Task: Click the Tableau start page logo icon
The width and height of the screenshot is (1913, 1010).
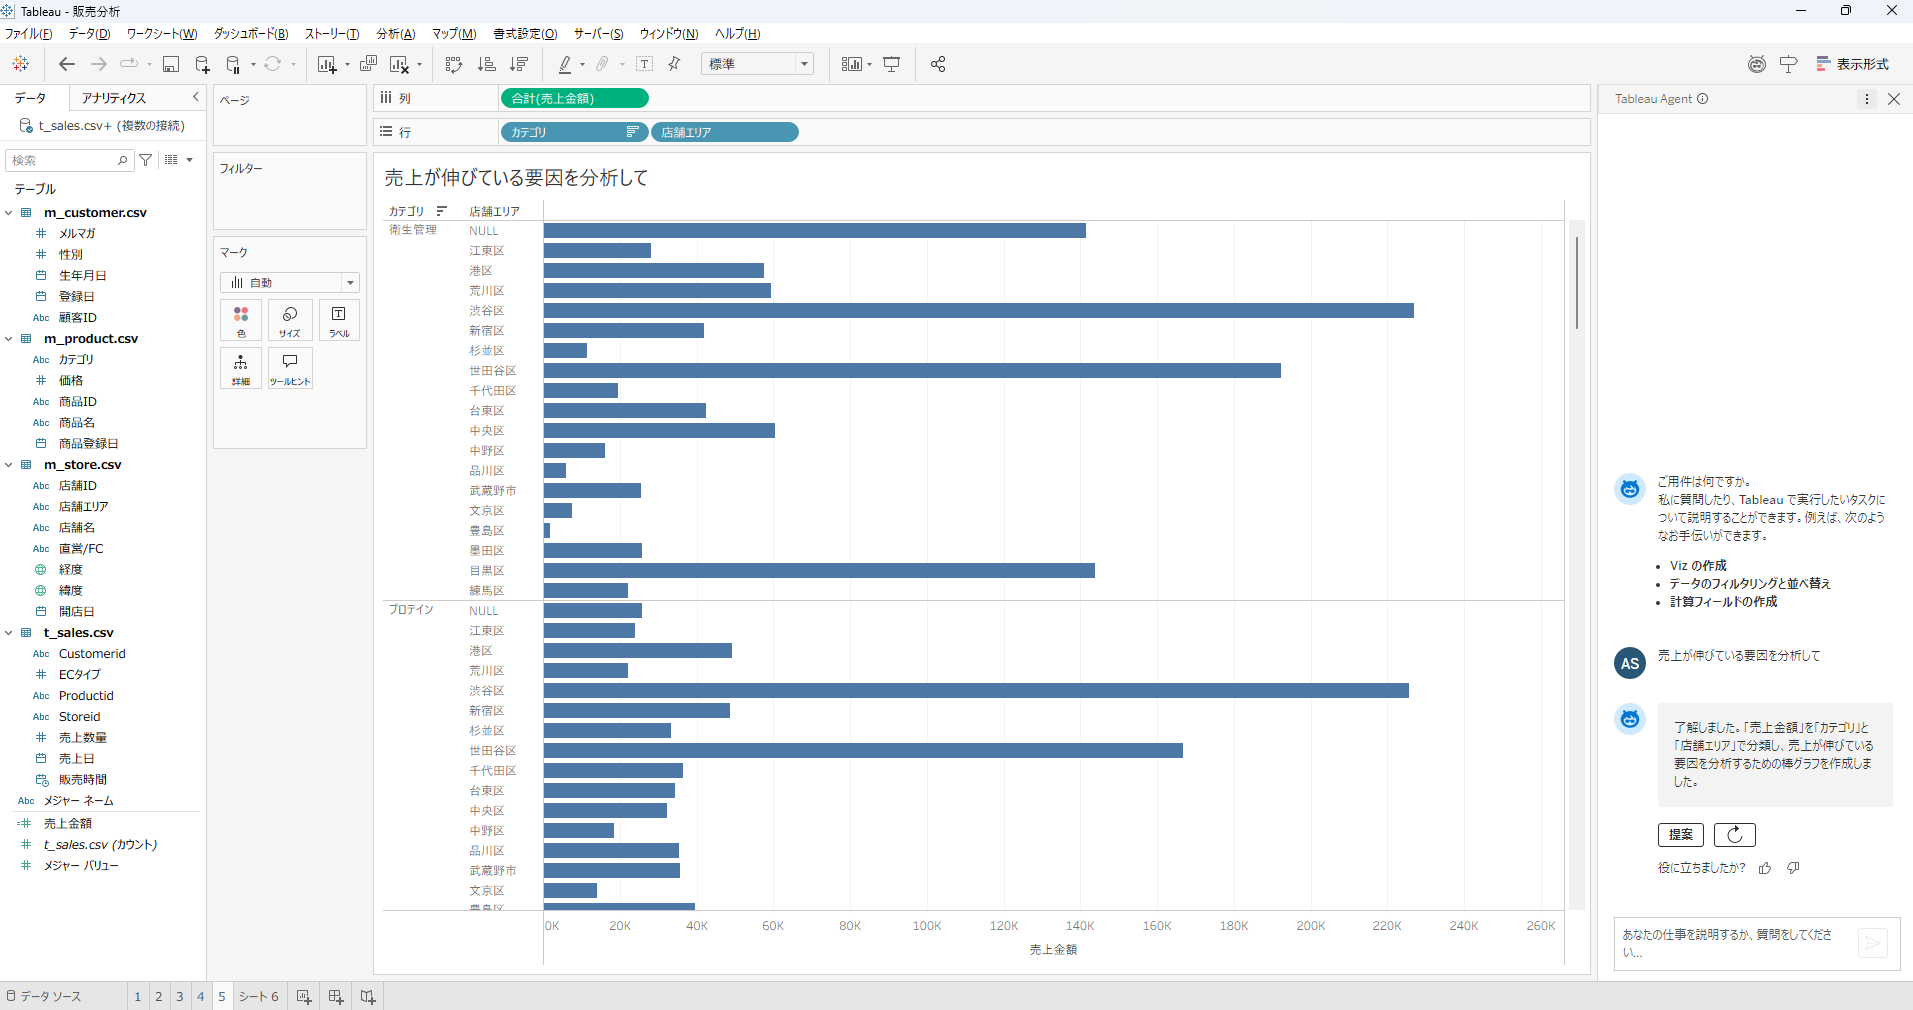Action: (x=20, y=64)
